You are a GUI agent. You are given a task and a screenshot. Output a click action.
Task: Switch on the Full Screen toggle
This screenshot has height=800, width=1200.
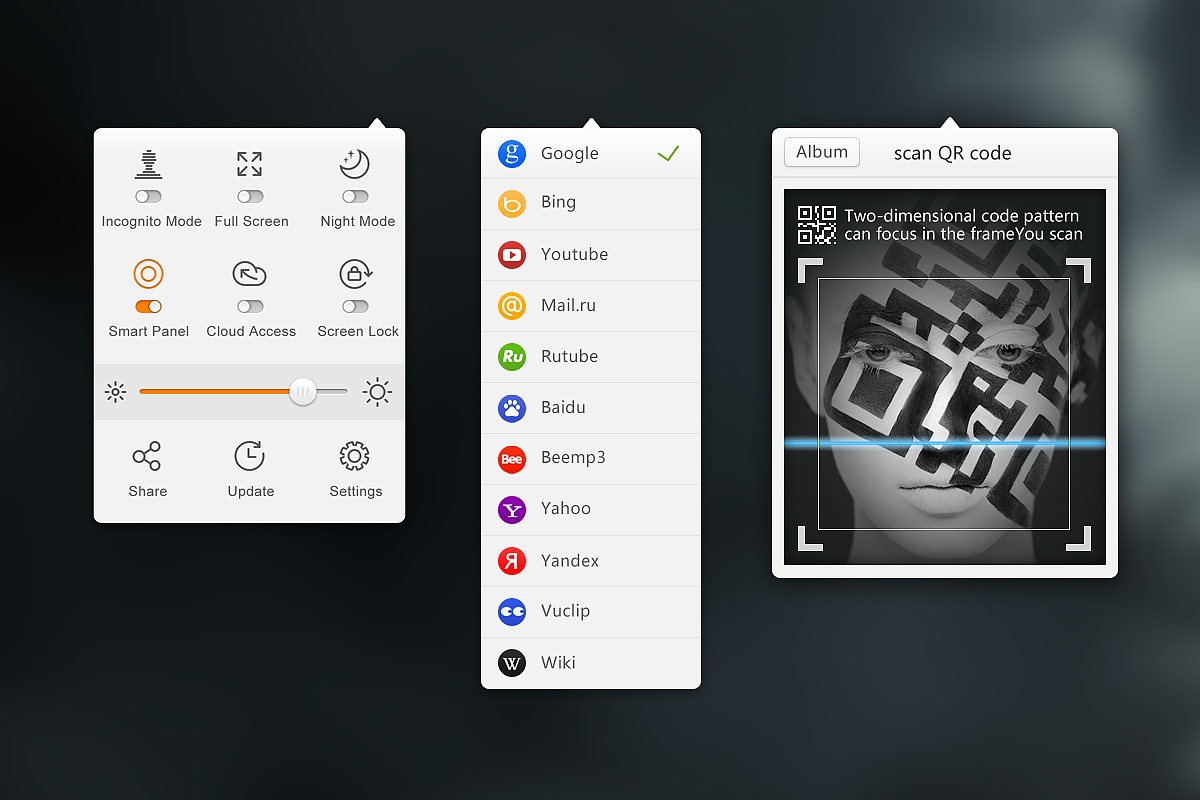250,197
